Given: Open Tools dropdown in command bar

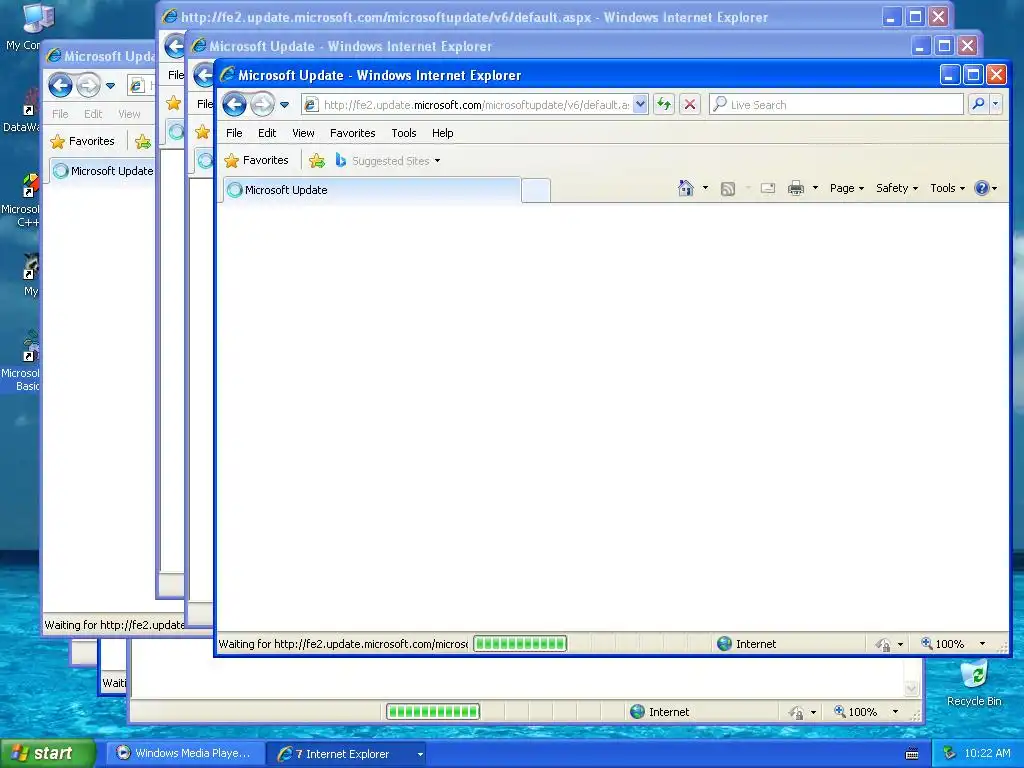Looking at the screenshot, I should coord(947,188).
